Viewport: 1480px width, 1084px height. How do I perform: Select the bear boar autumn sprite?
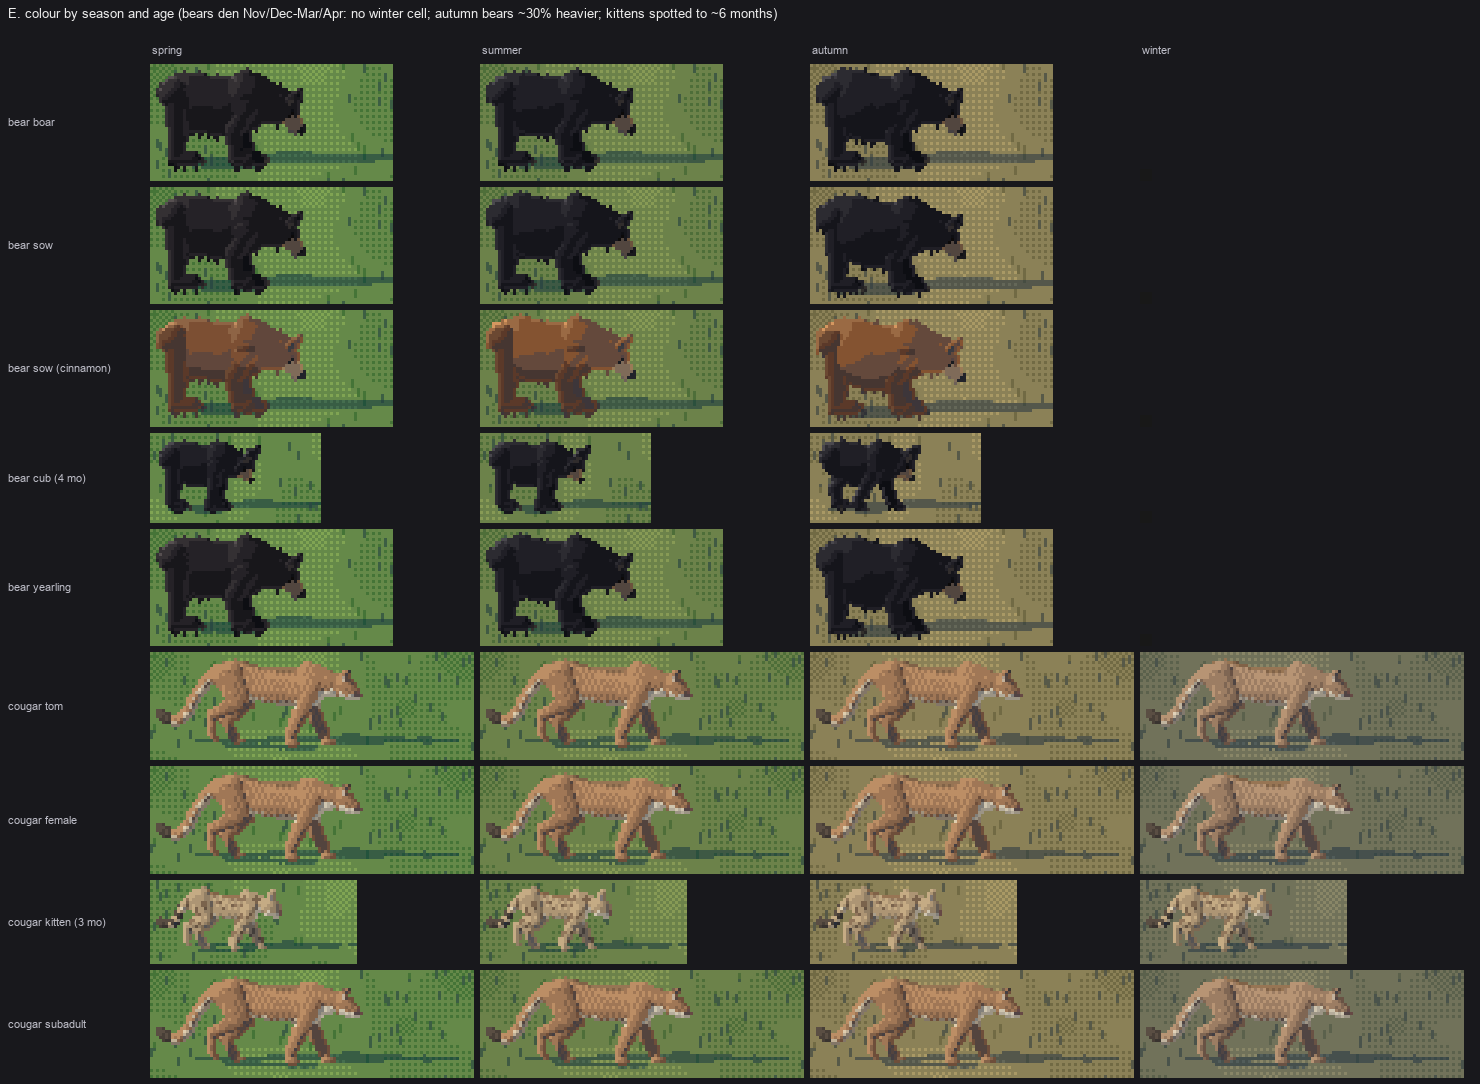pos(931,122)
